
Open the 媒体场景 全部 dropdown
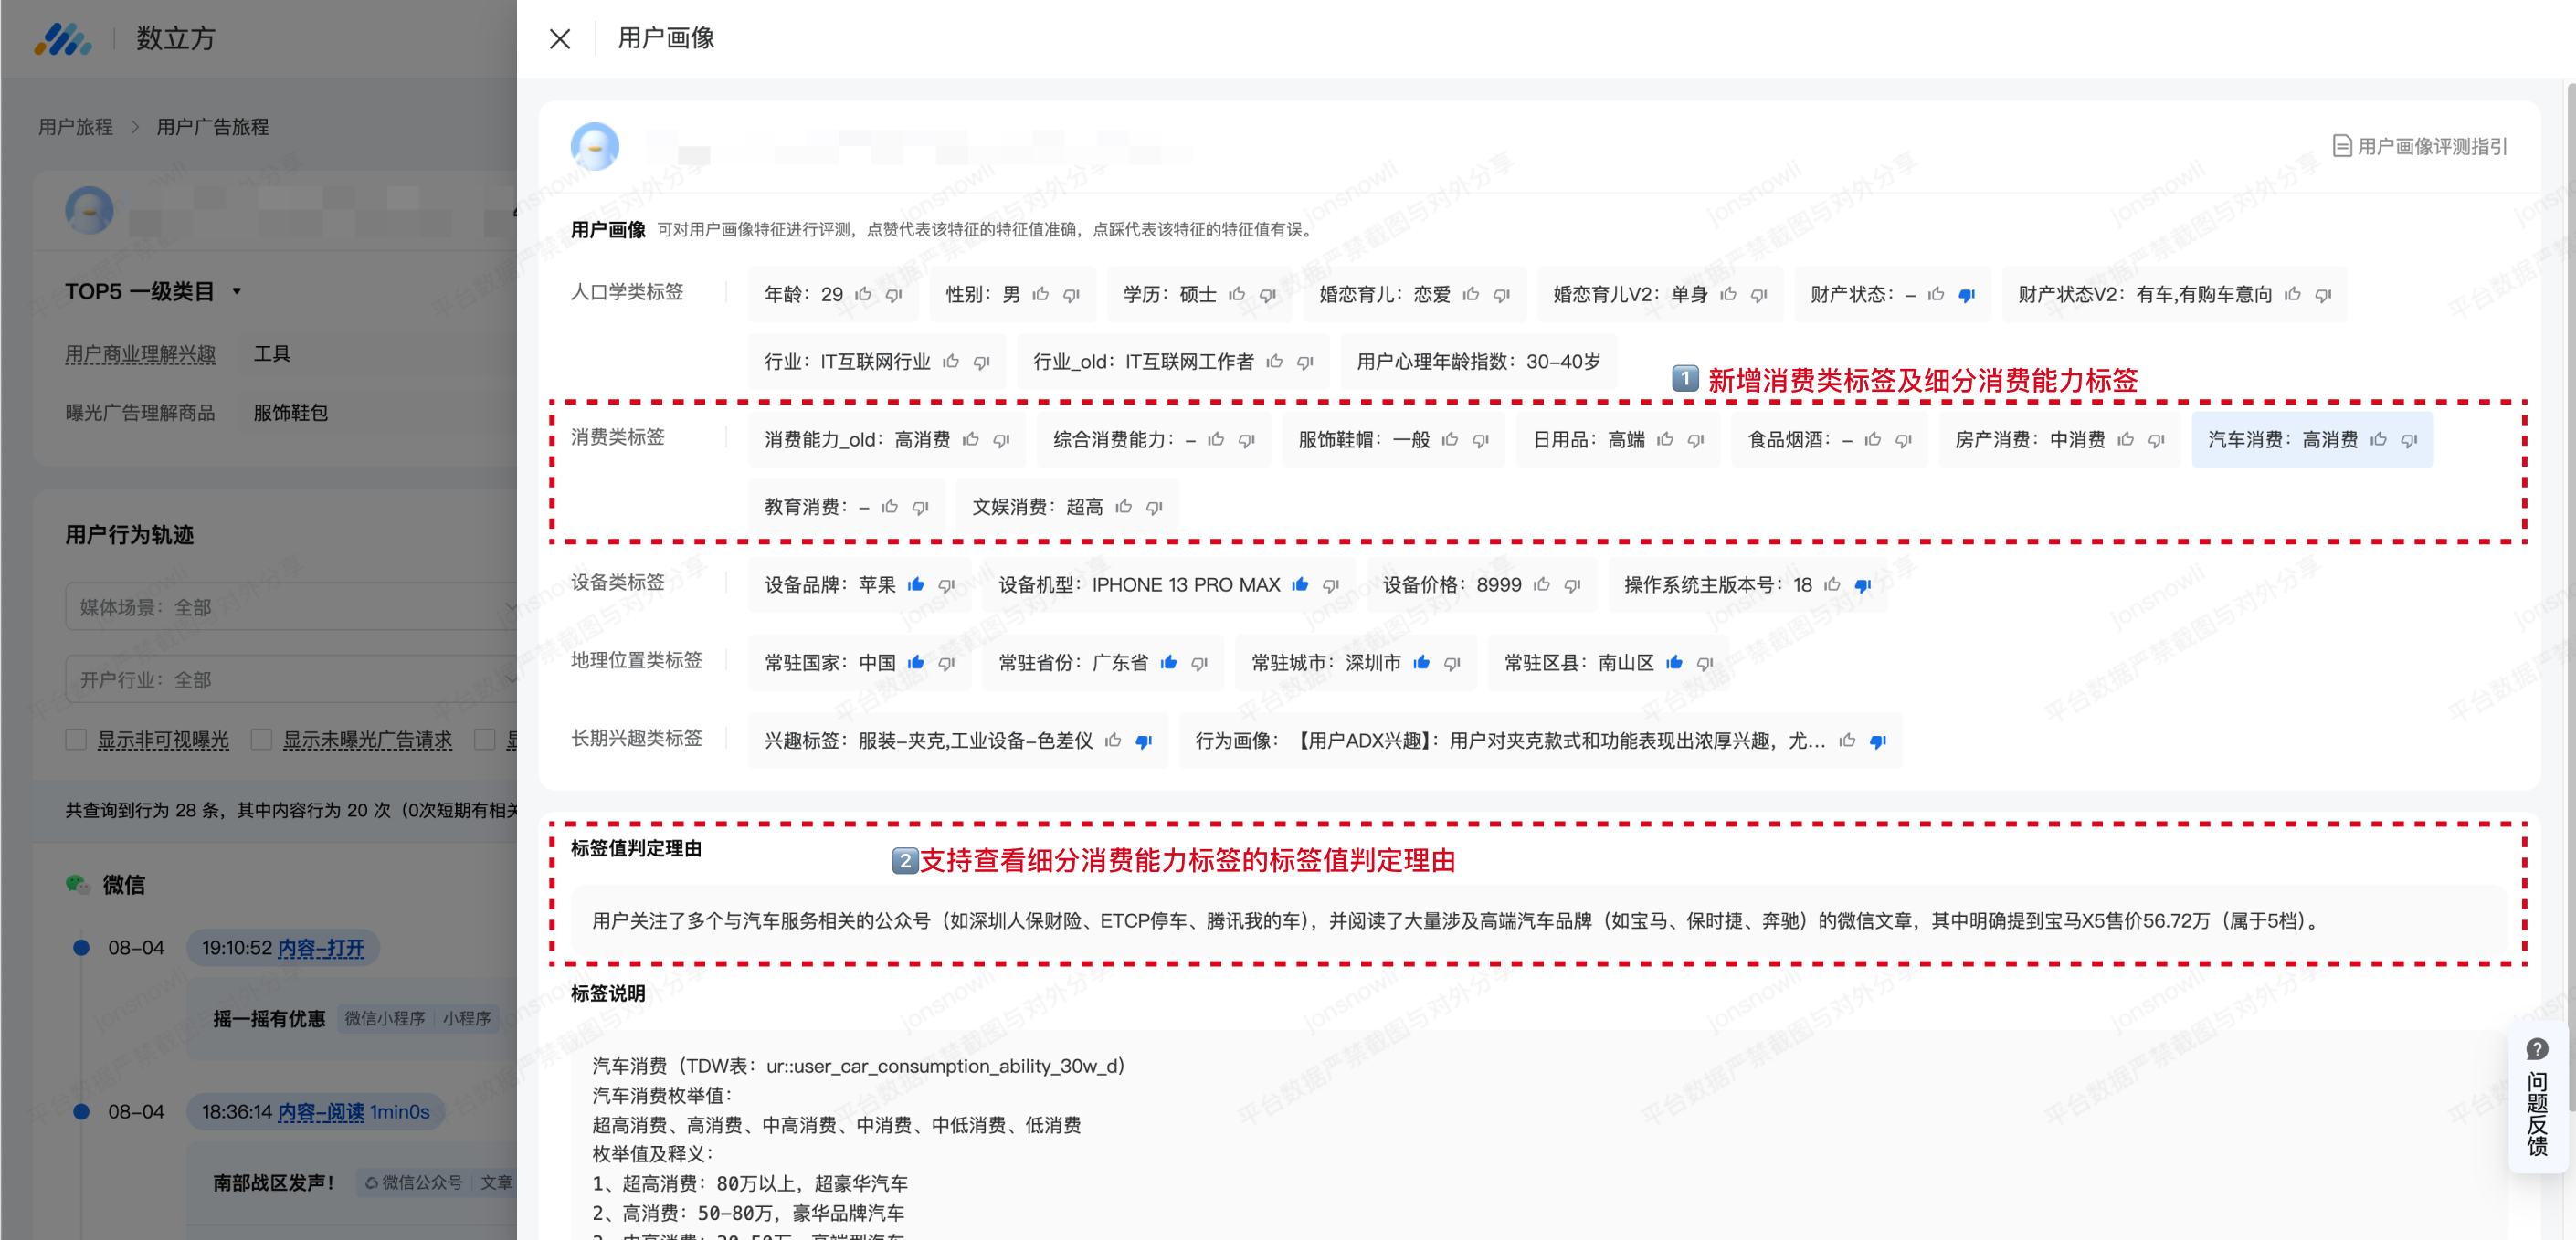click(290, 607)
